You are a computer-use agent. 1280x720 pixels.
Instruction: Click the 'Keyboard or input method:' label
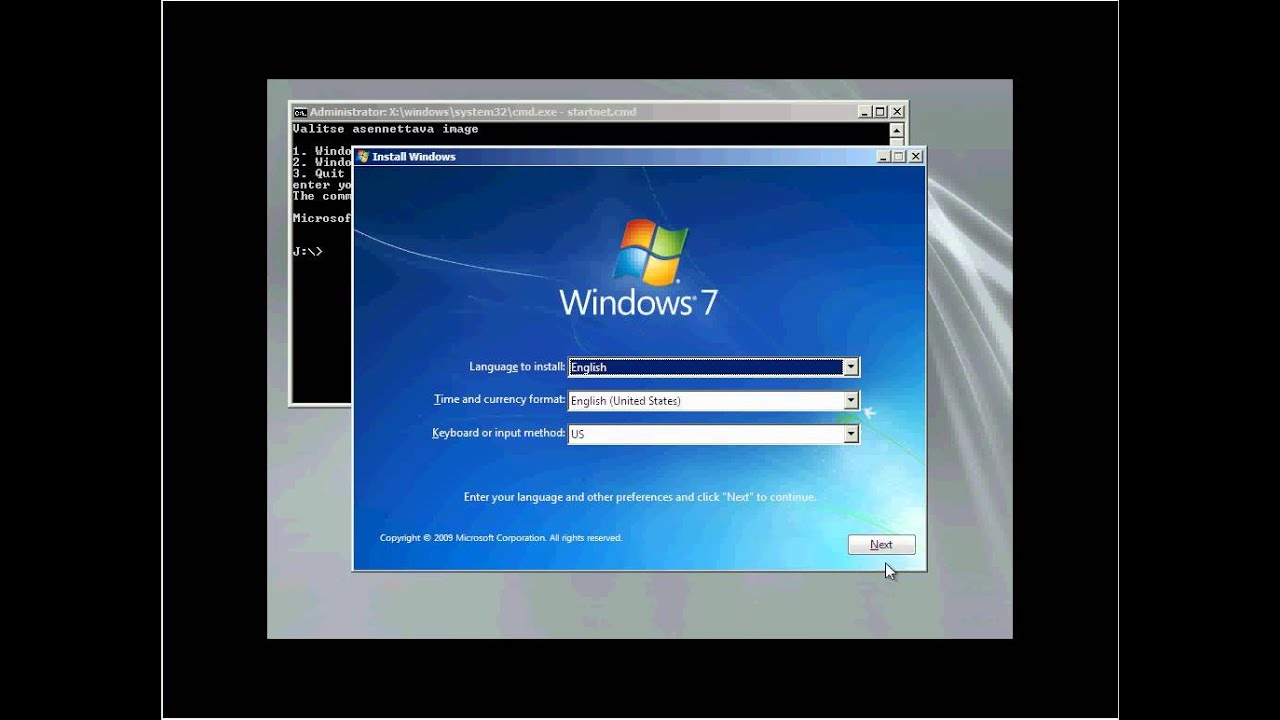tap(498, 433)
